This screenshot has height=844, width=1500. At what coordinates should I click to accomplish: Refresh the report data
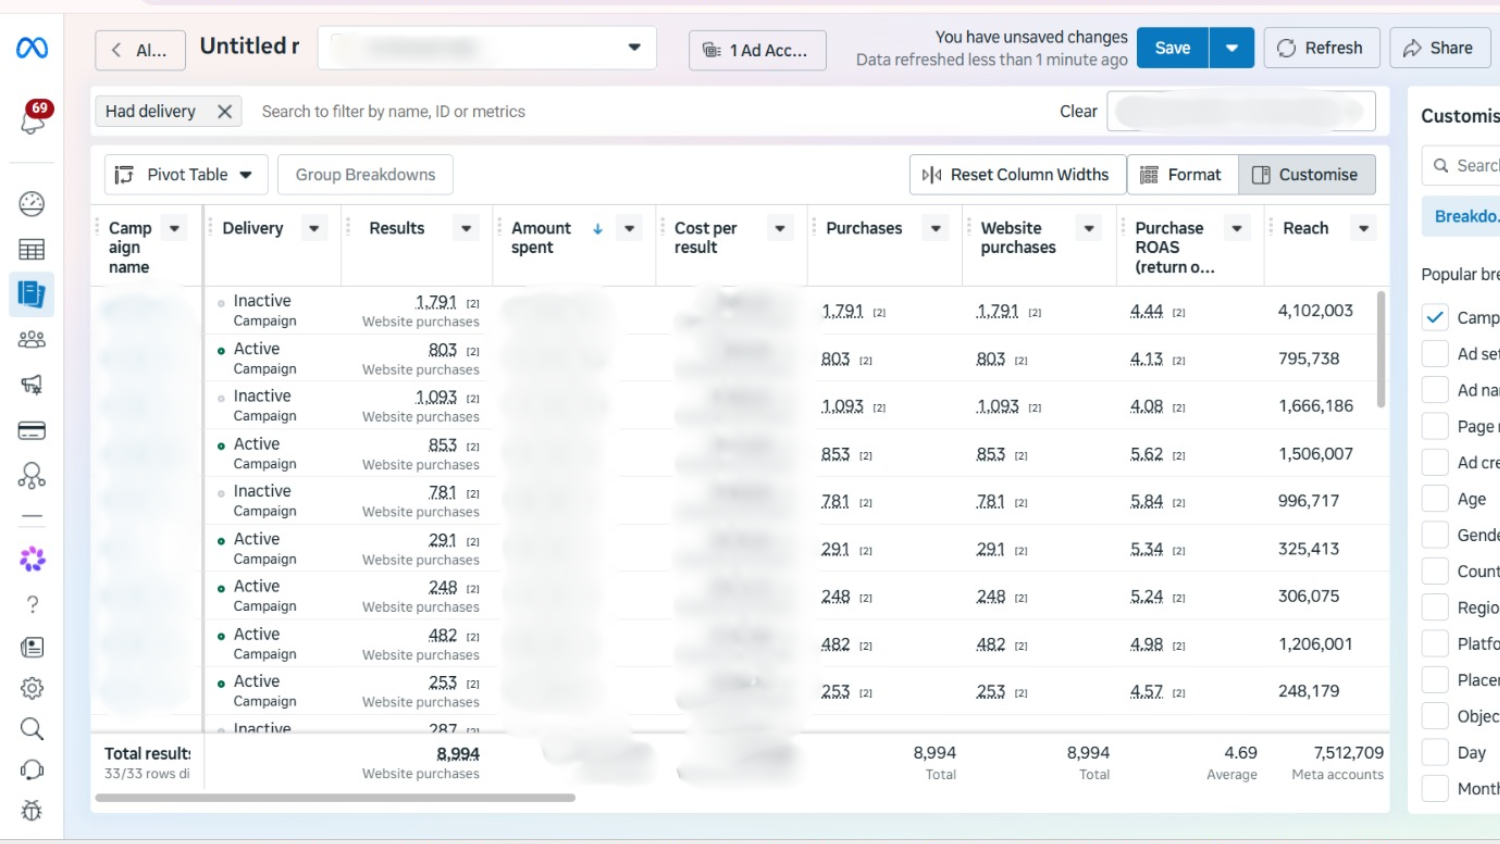[1321, 48]
